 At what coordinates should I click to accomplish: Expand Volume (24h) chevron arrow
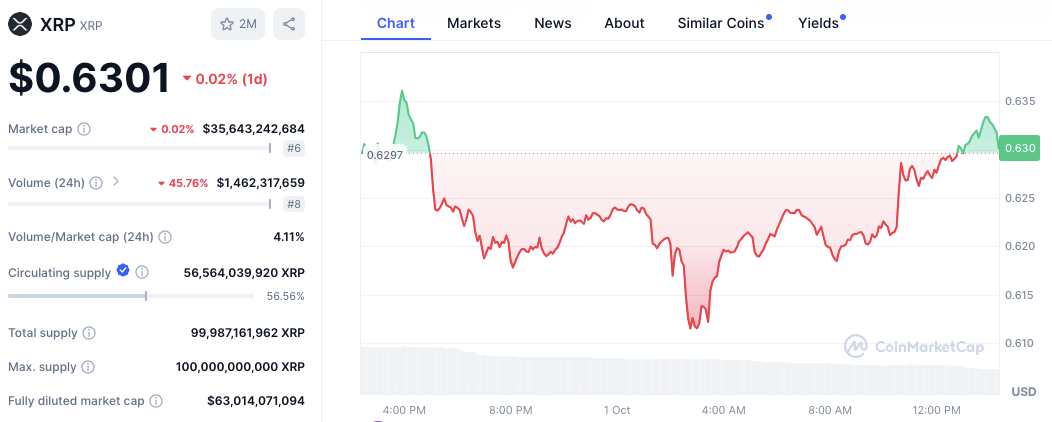[116, 182]
